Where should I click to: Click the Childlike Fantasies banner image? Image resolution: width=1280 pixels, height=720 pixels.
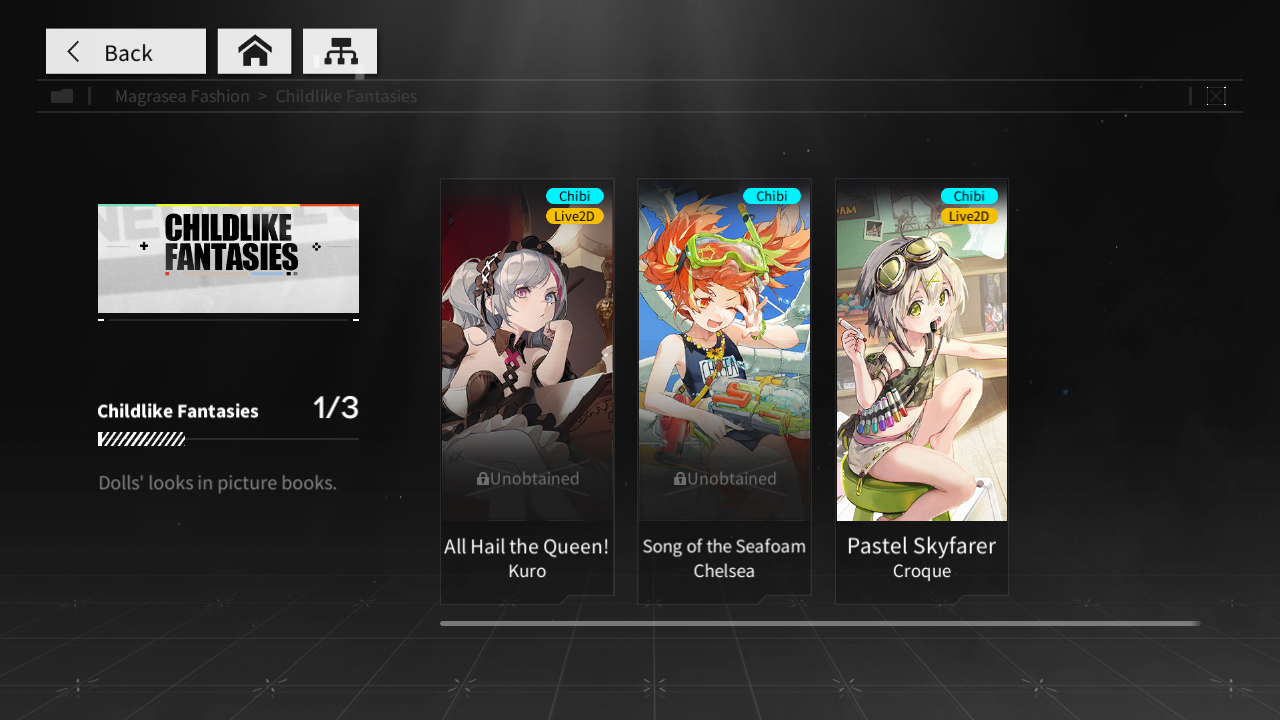[228, 259]
